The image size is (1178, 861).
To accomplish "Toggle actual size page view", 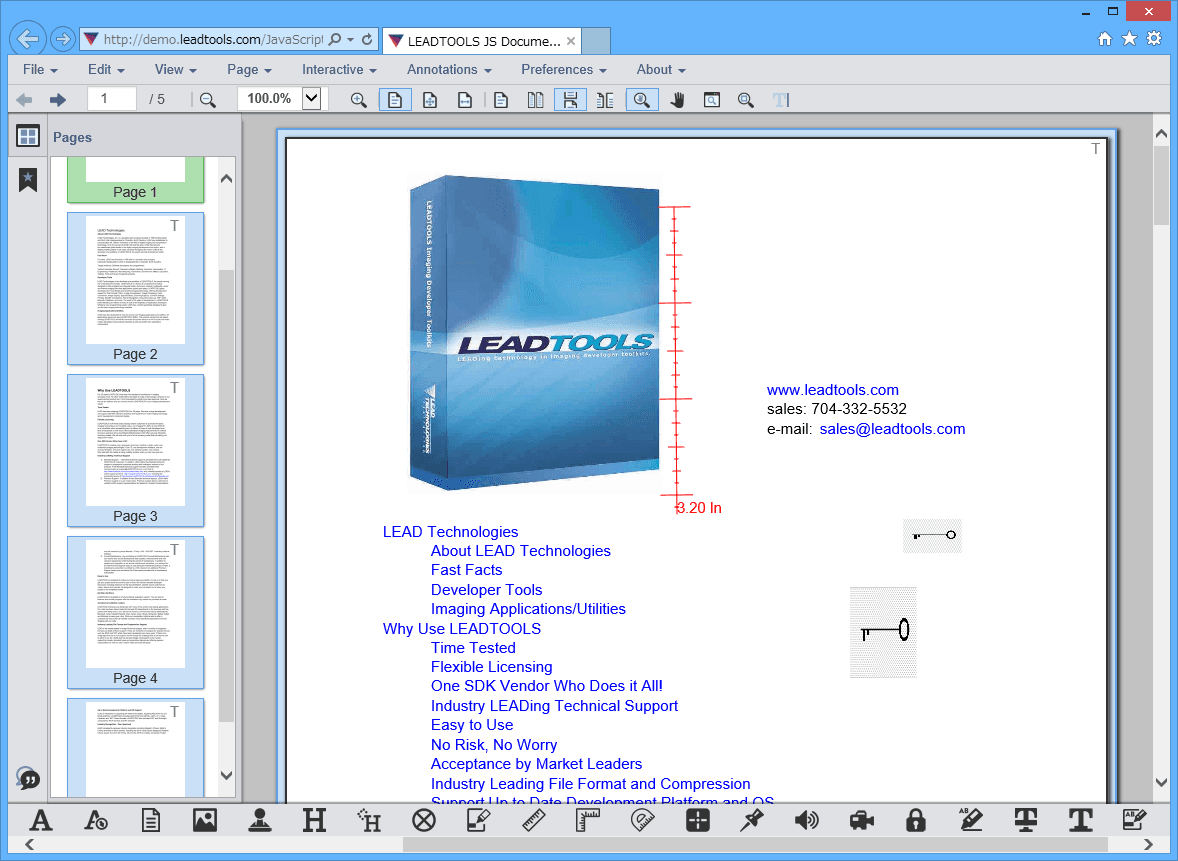I will 395,100.
